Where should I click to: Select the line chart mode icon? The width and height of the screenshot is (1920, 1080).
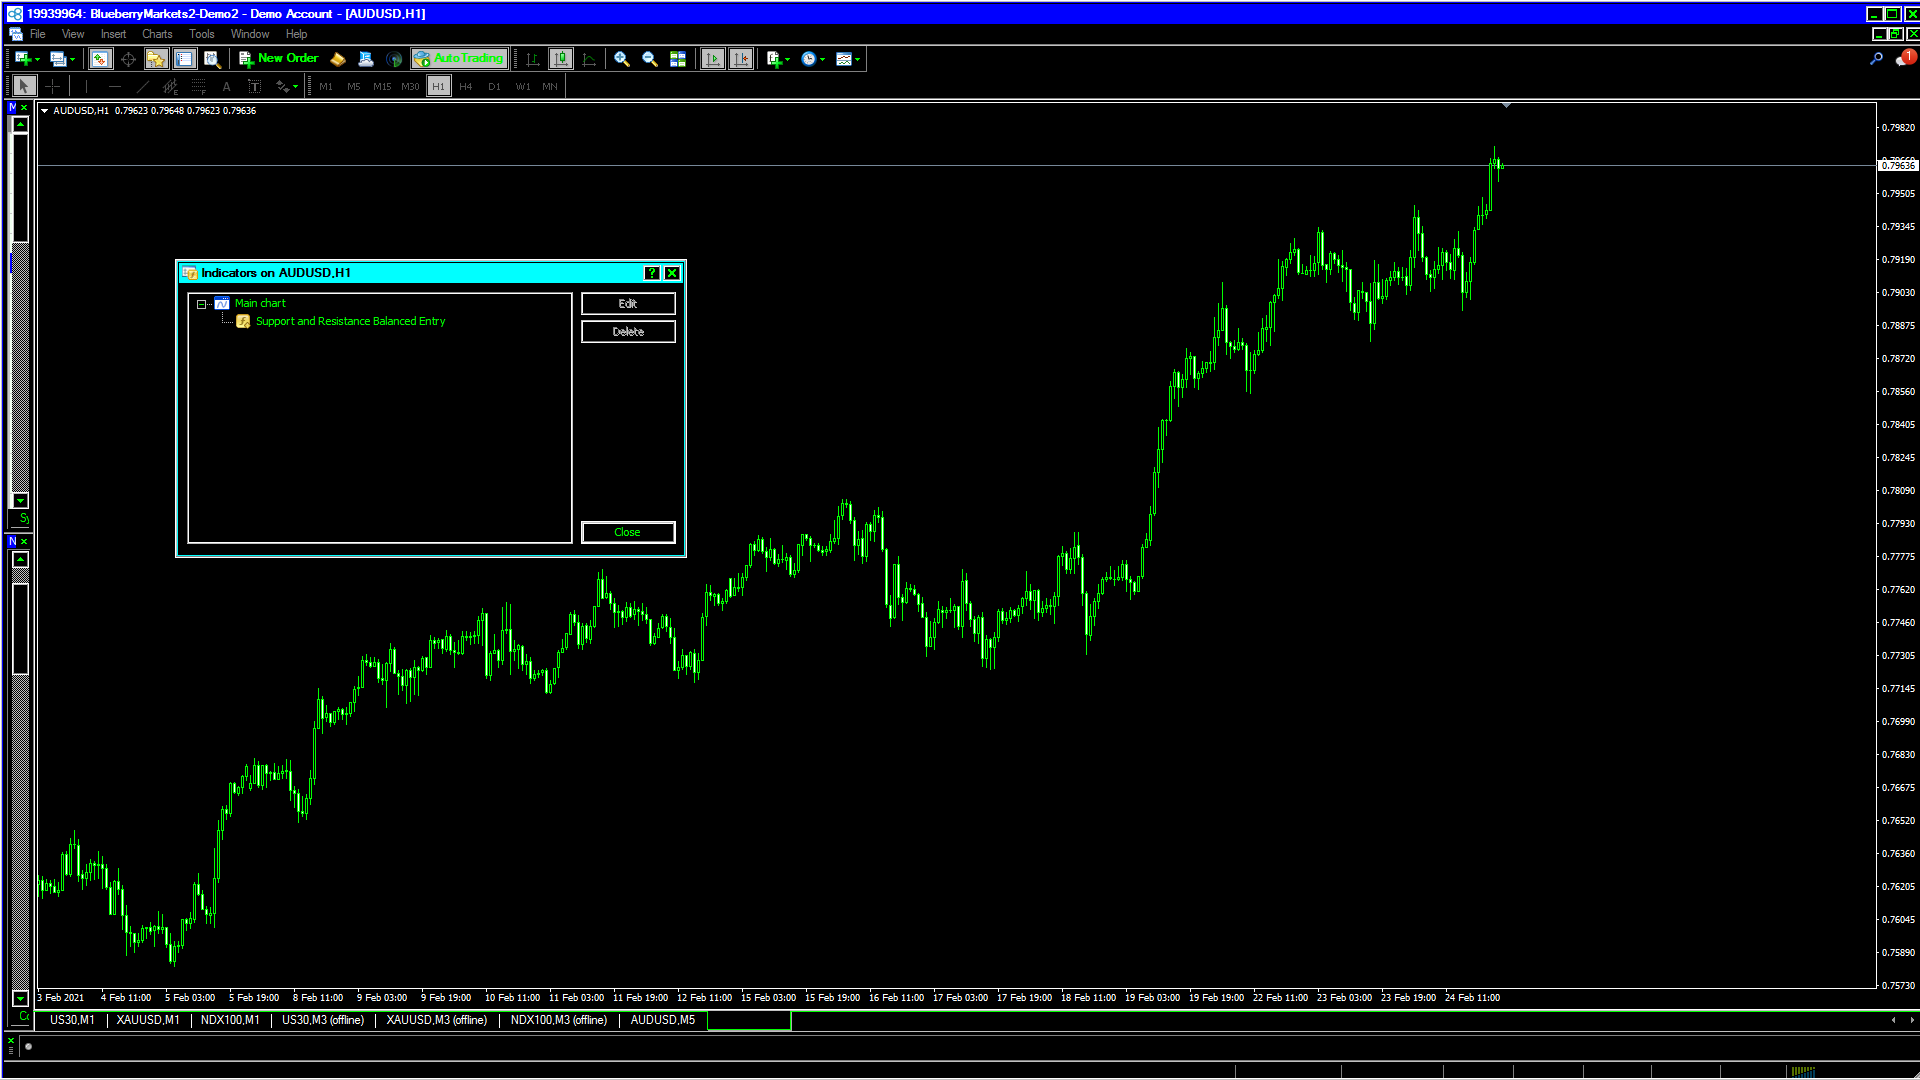click(589, 59)
